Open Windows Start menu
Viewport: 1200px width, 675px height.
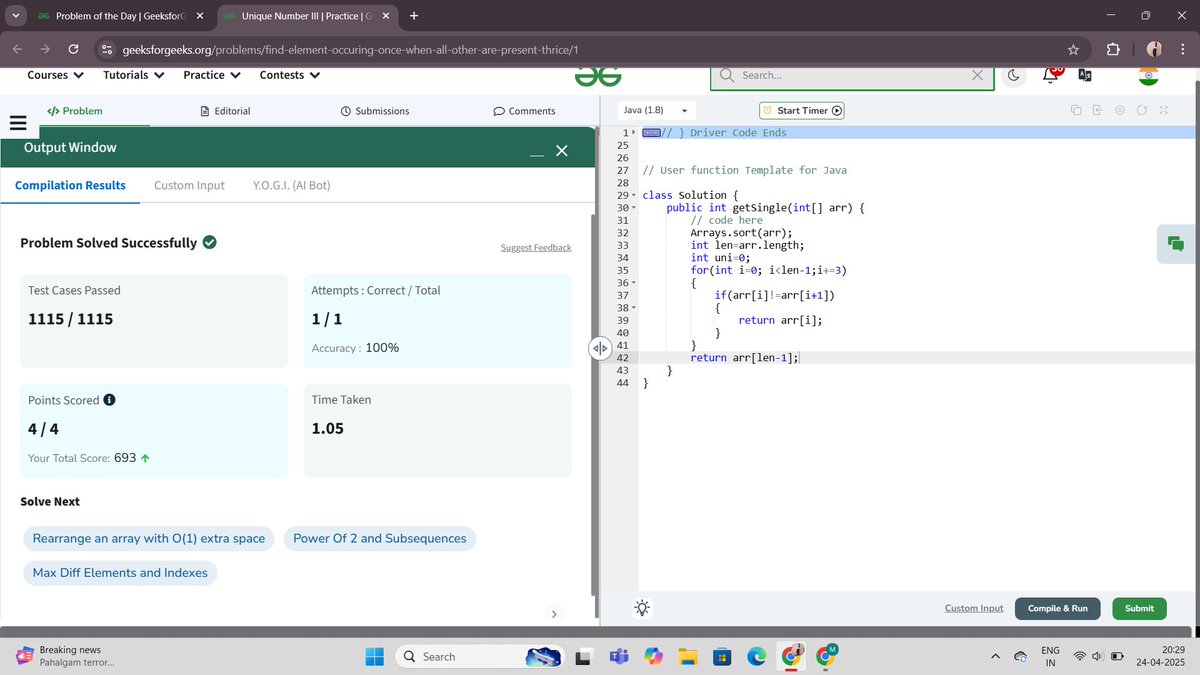pos(374,656)
